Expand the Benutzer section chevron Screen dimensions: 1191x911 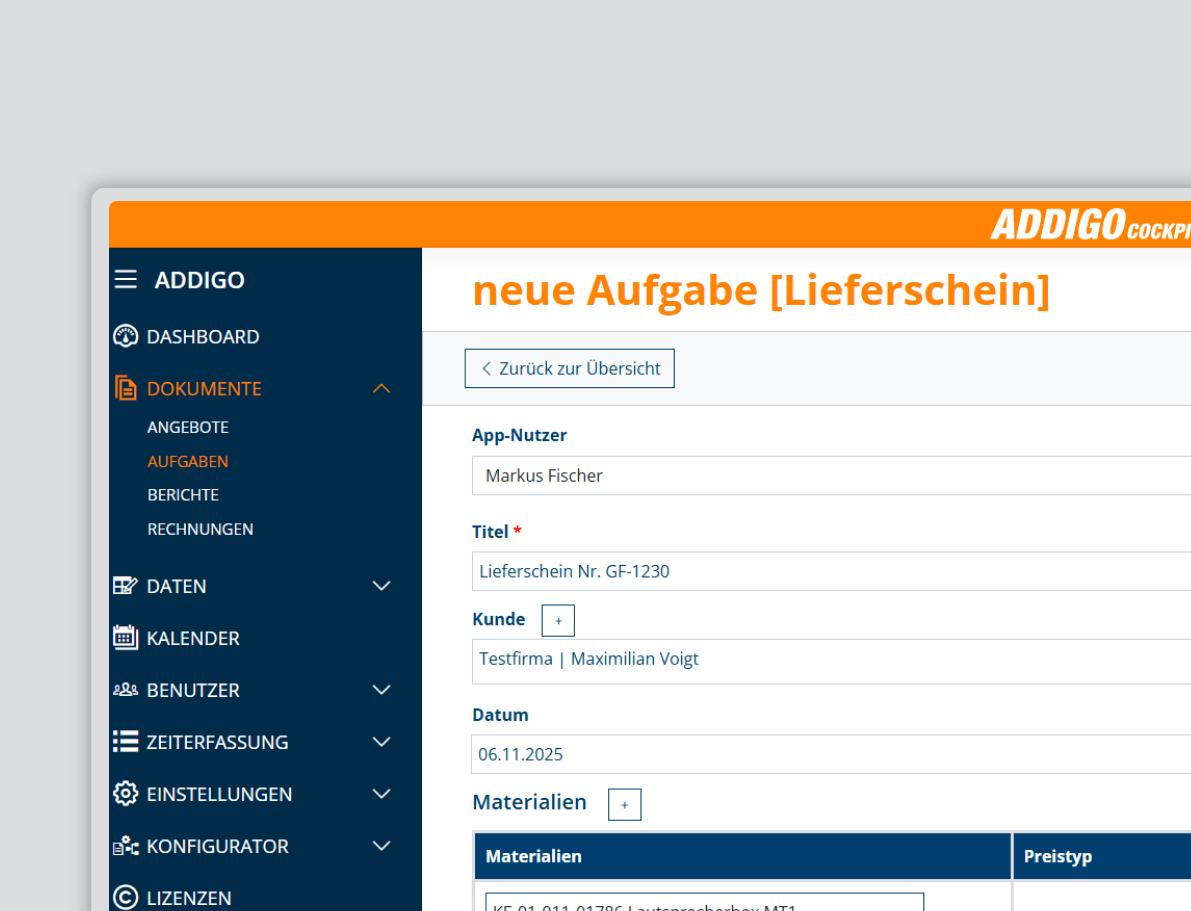(381, 690)
